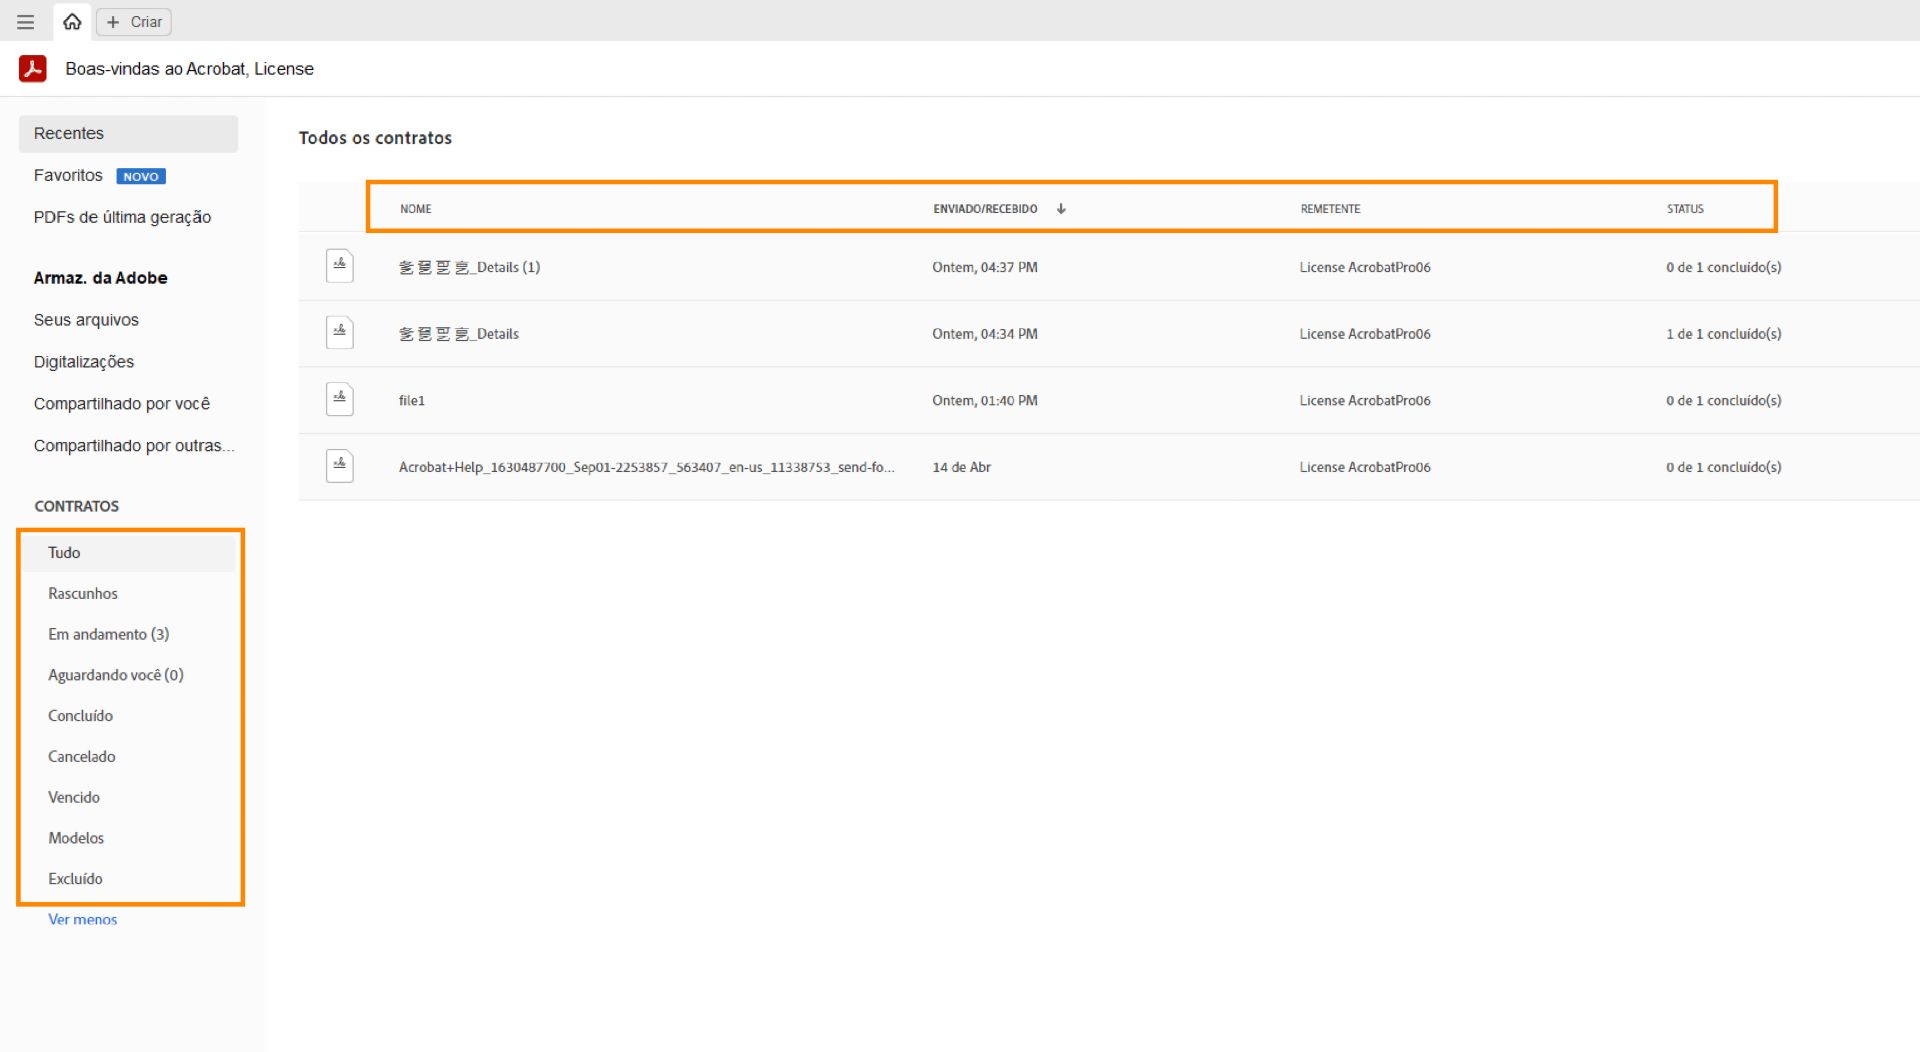Open Digitalizações
Viewport: 1920px width, 1052px height.
(x=84, y=362)
